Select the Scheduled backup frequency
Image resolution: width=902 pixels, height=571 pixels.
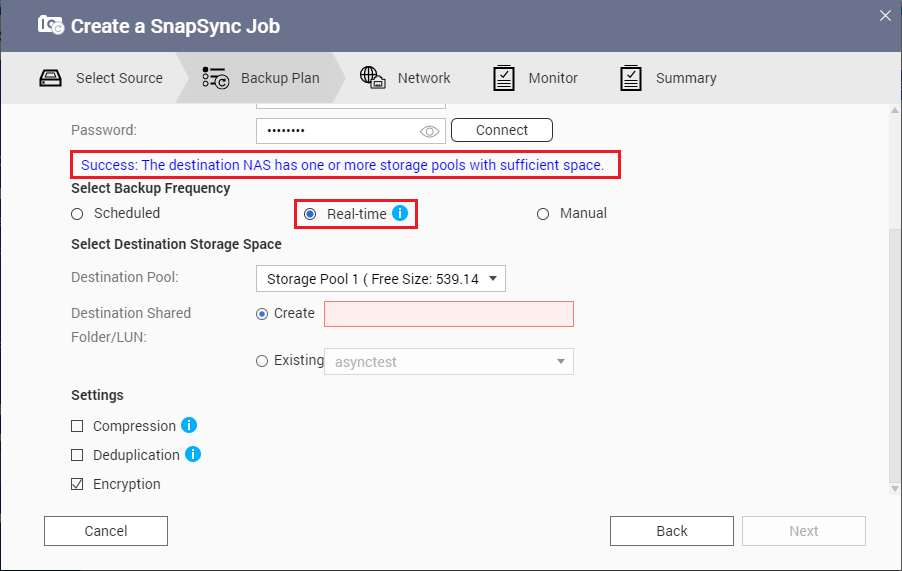(x=77, y=214)
